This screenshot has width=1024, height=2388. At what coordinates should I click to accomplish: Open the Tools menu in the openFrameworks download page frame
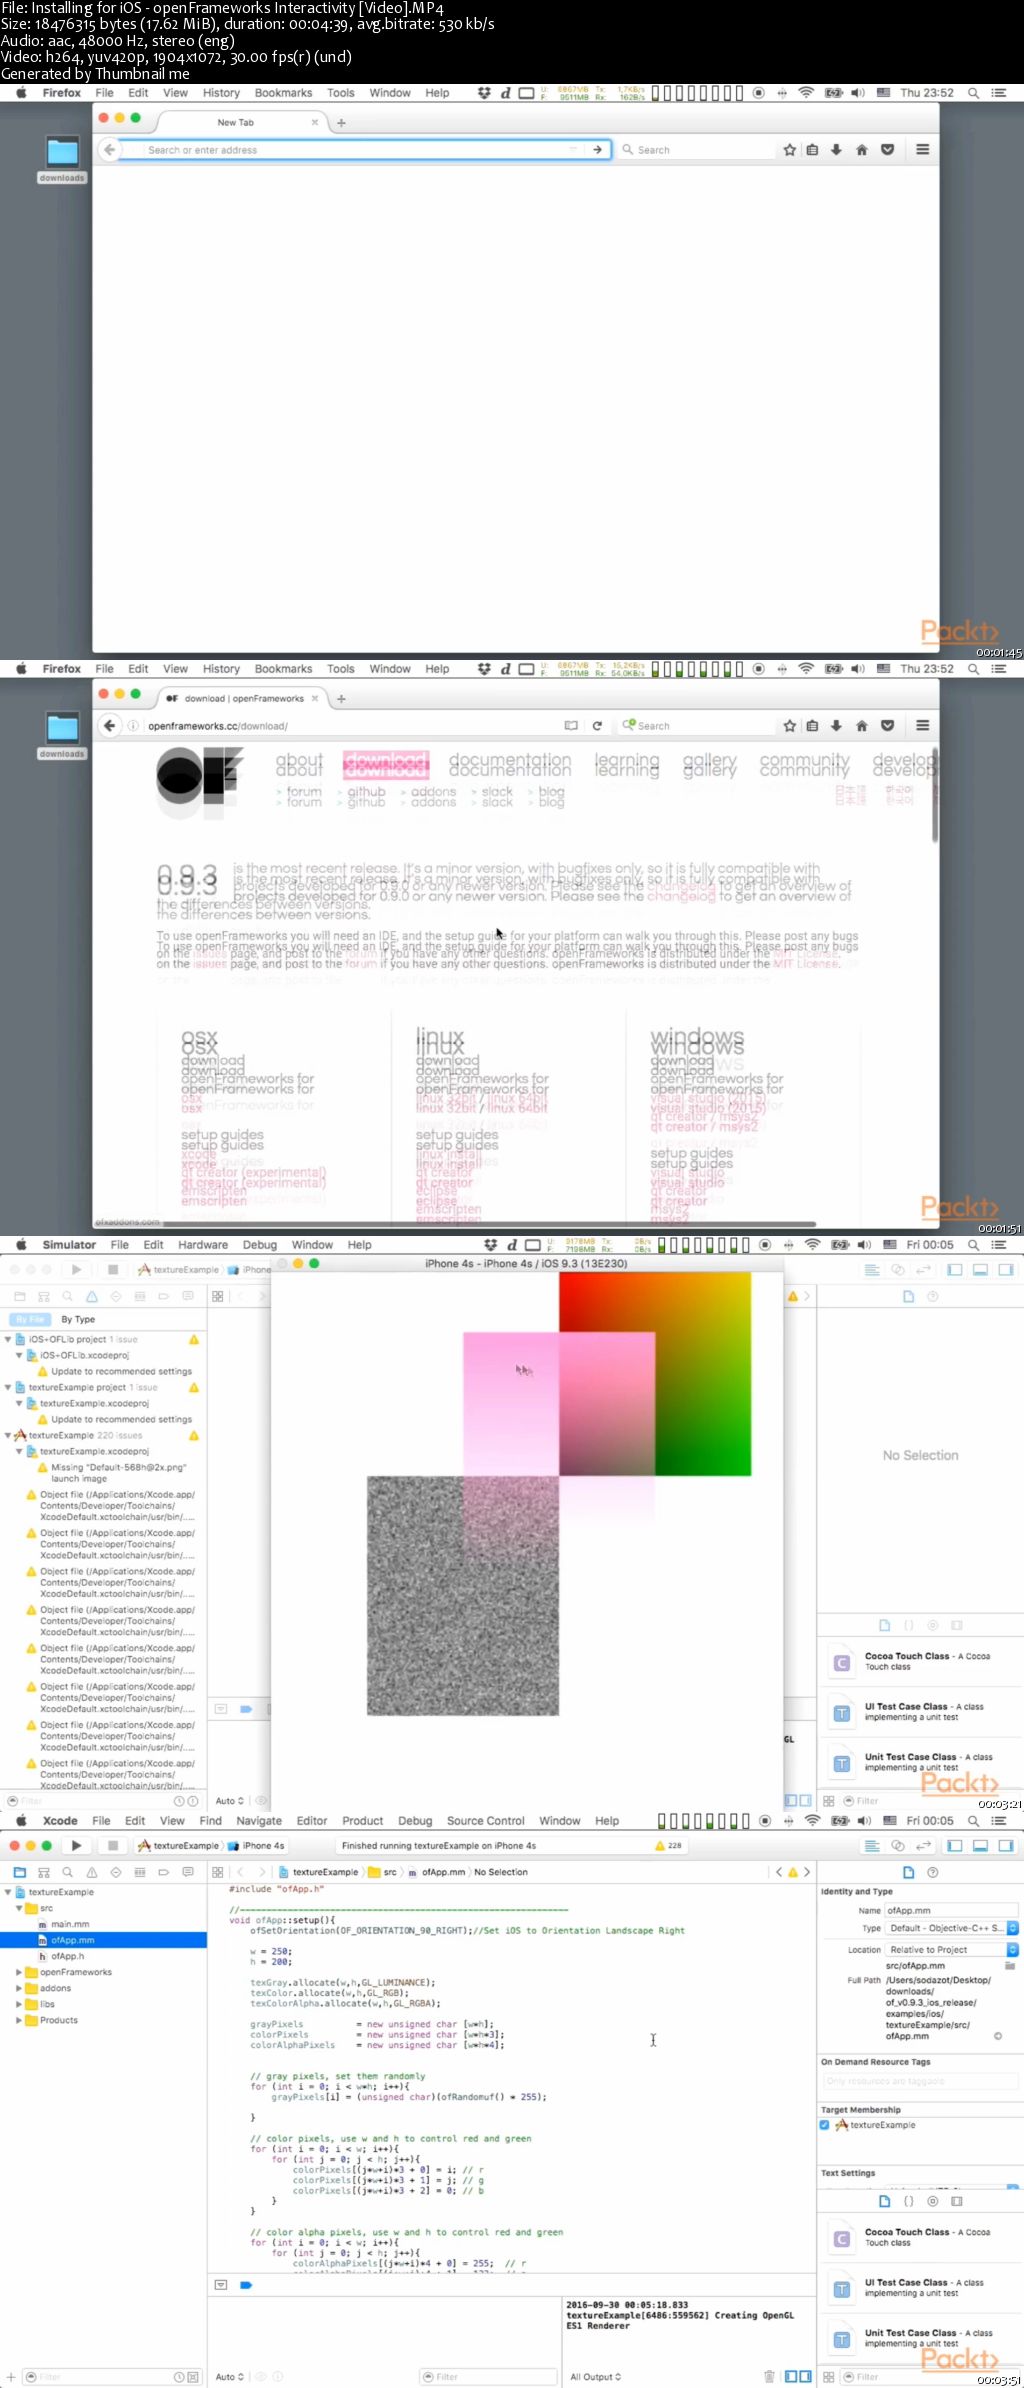tap(340, 669)
